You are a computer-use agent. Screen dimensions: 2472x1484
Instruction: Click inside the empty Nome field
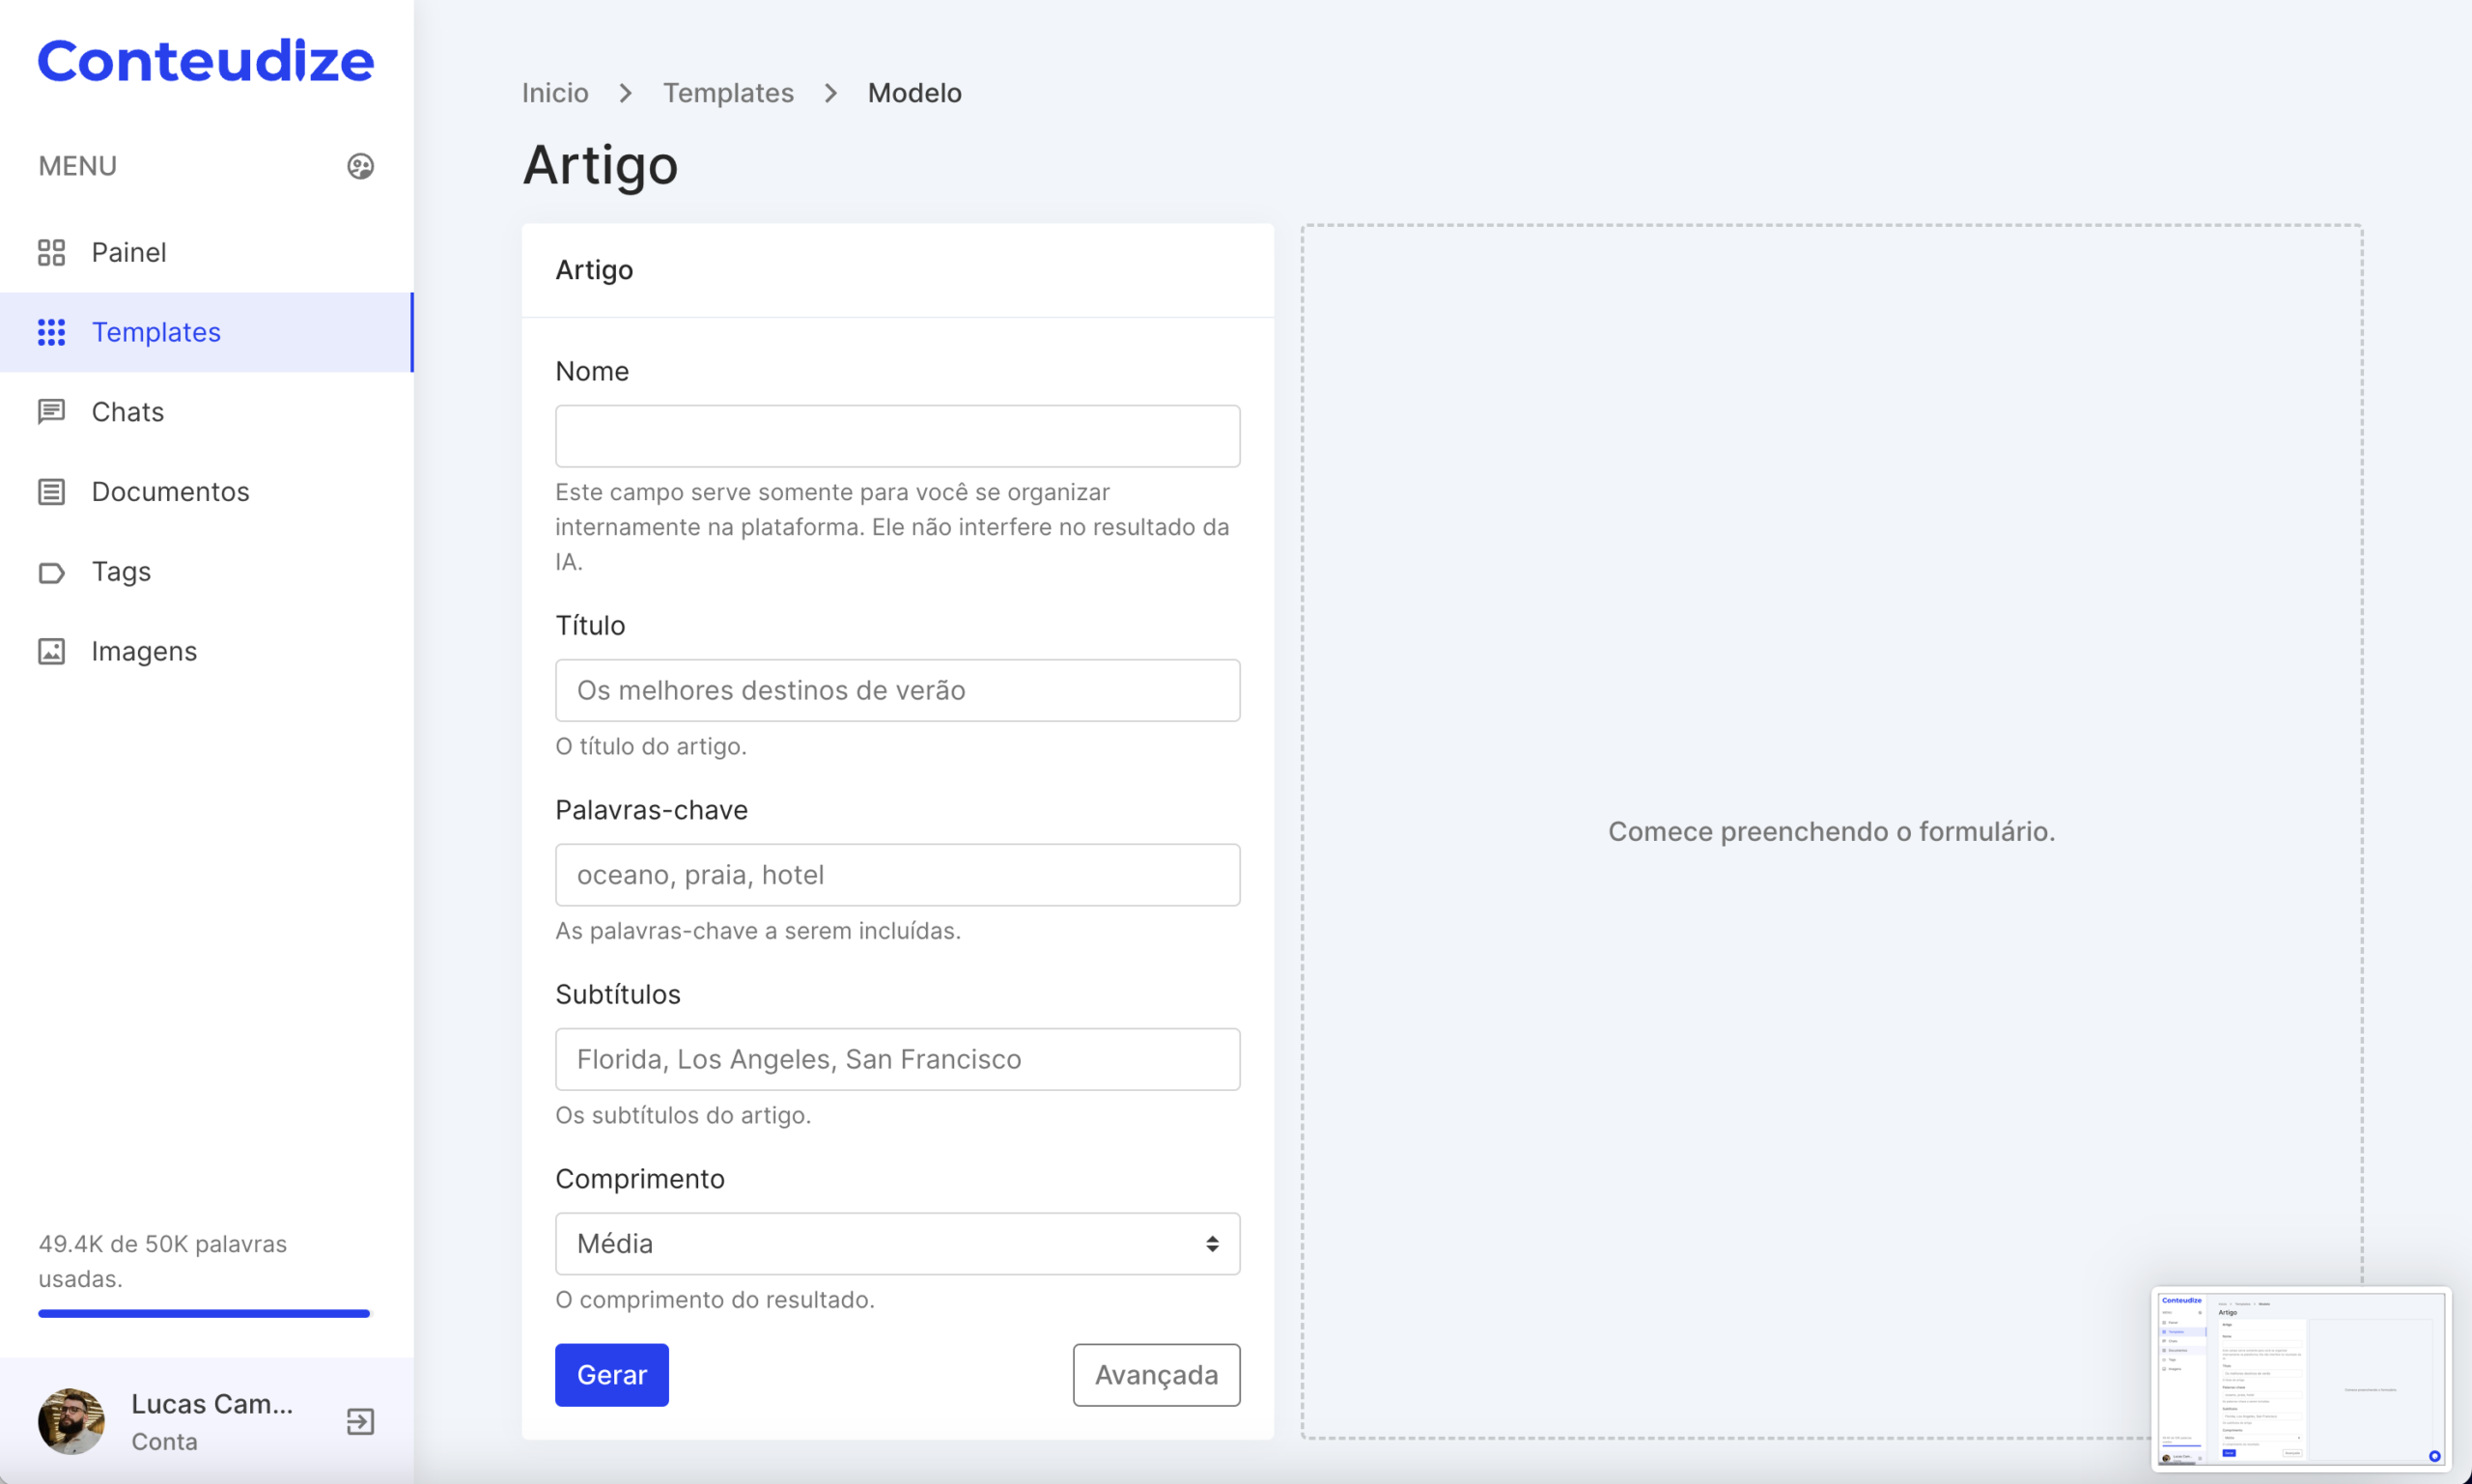pos(896,436)
